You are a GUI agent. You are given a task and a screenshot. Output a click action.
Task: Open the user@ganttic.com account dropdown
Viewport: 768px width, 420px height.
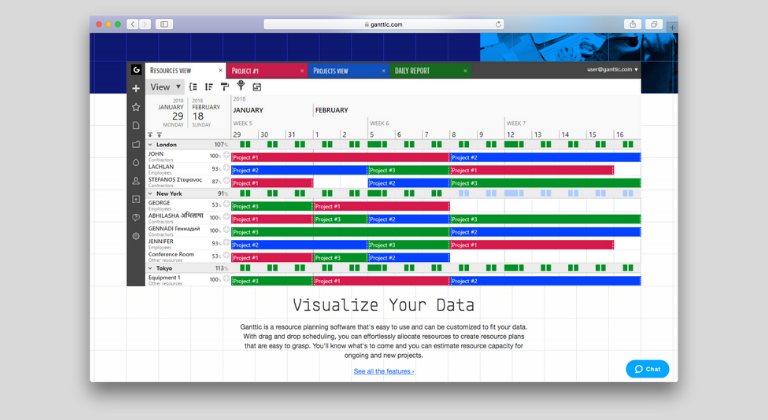[612, 70]
